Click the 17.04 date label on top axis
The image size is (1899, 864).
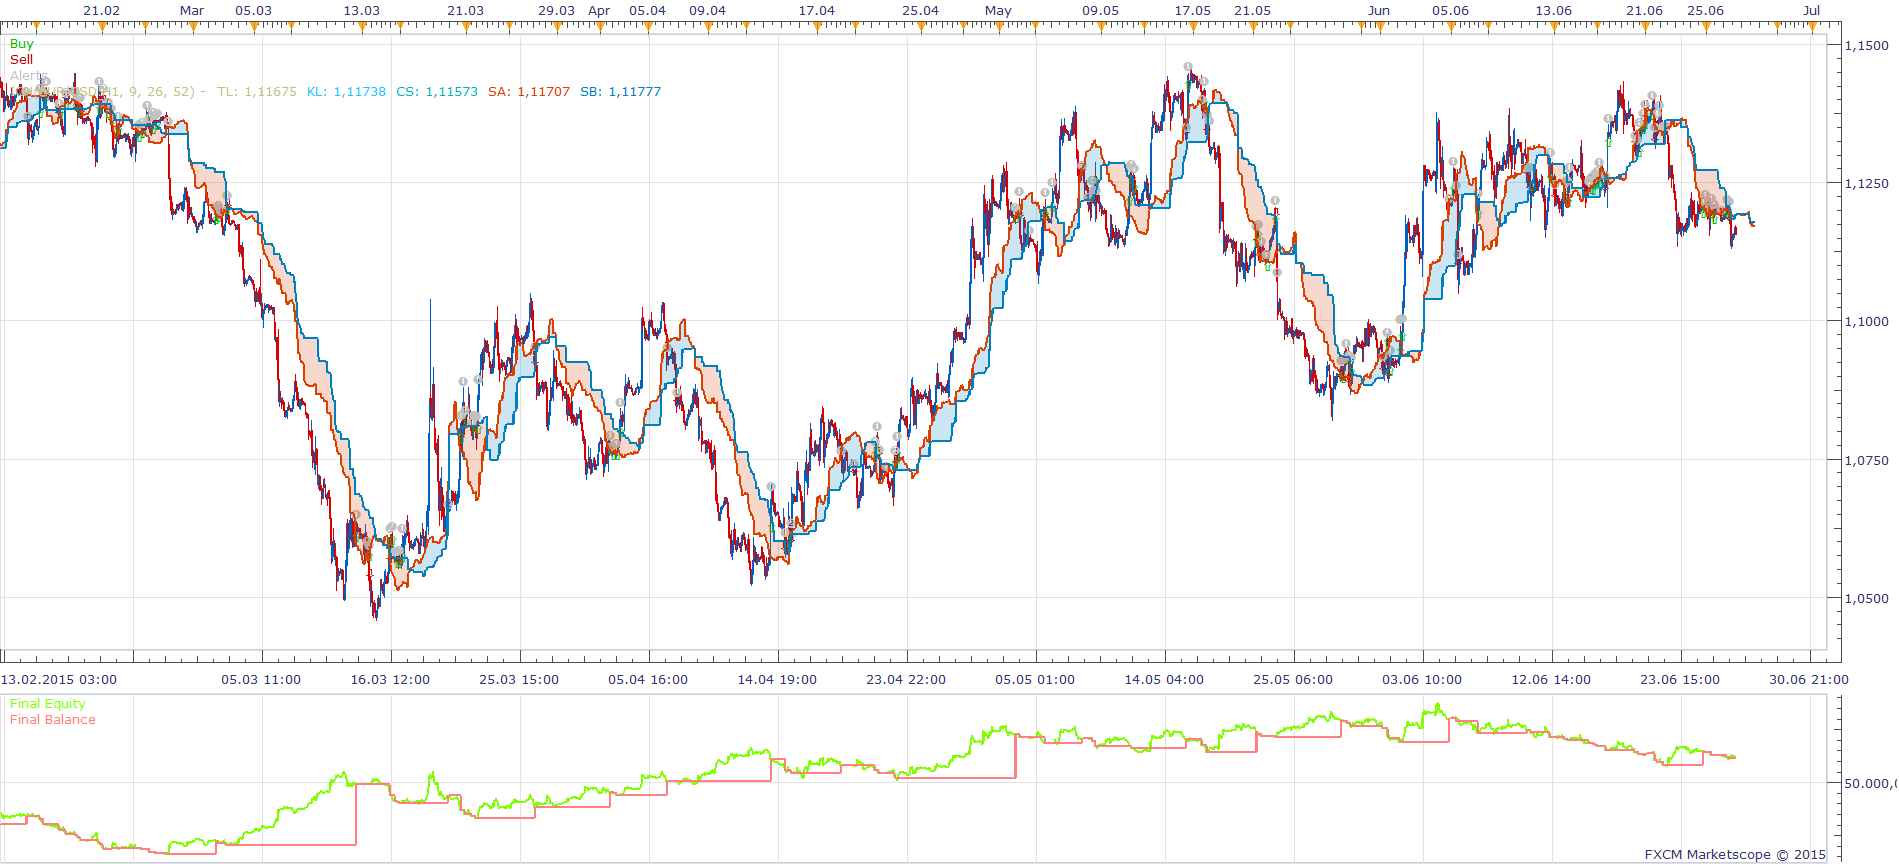click(816, 11)
